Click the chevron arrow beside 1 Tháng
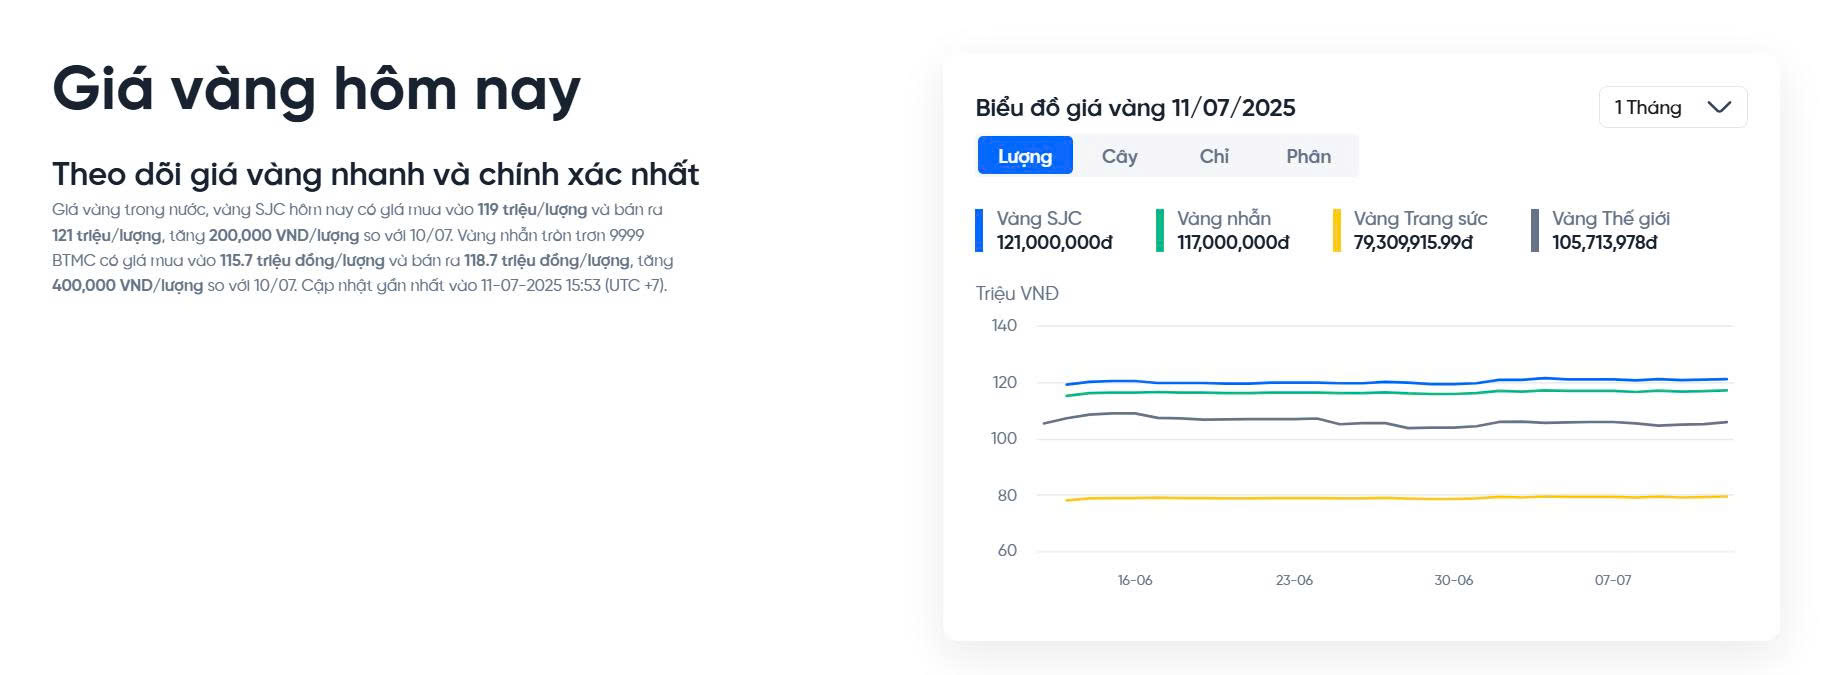The width and height of the screenshot is (1836, 675). click(1719, 107)
